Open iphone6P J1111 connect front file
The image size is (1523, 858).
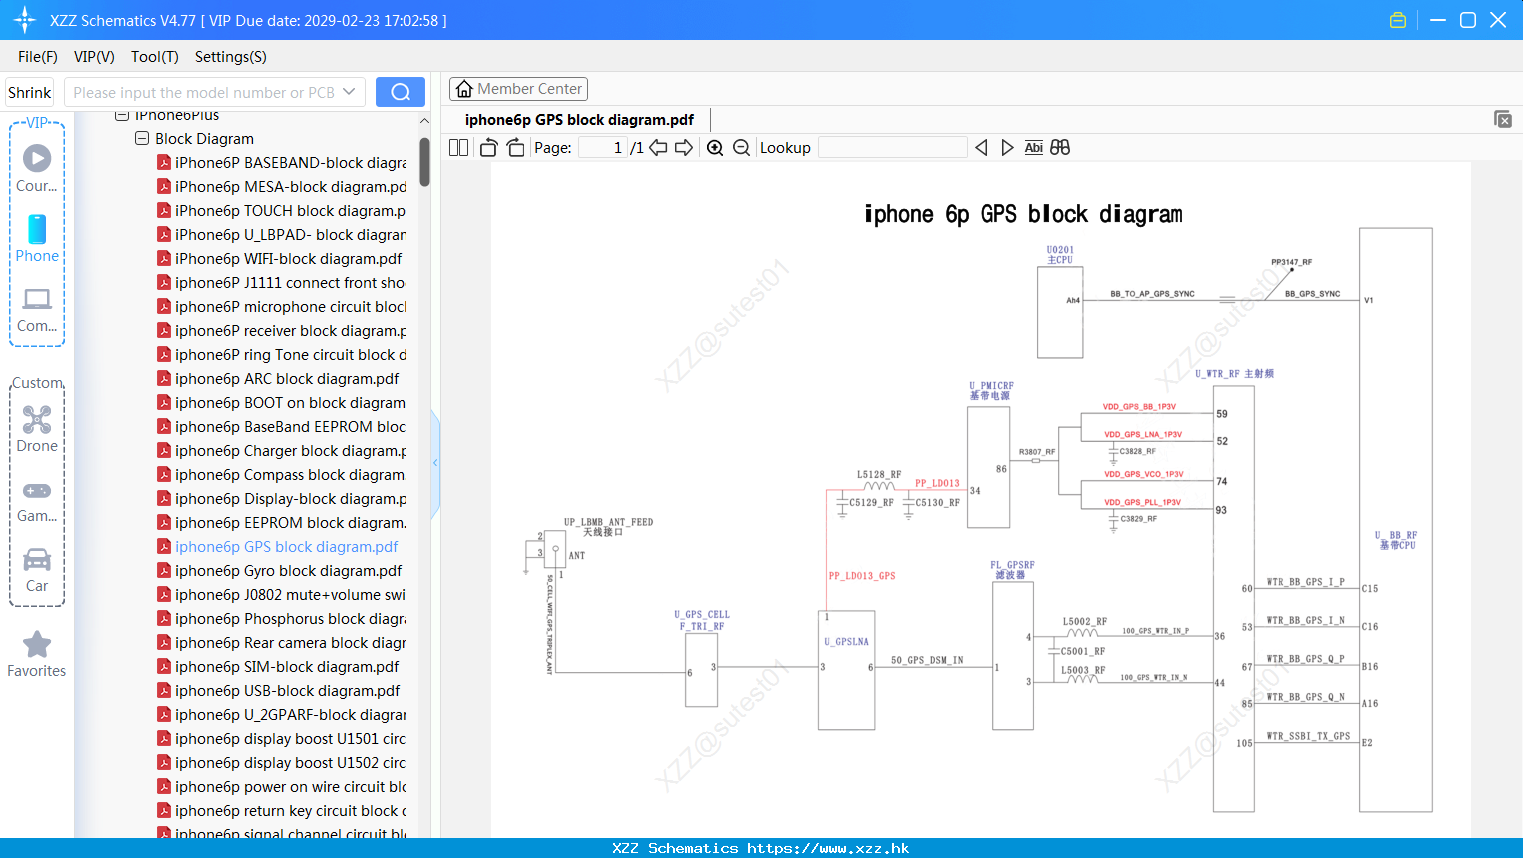coord(281,283)
